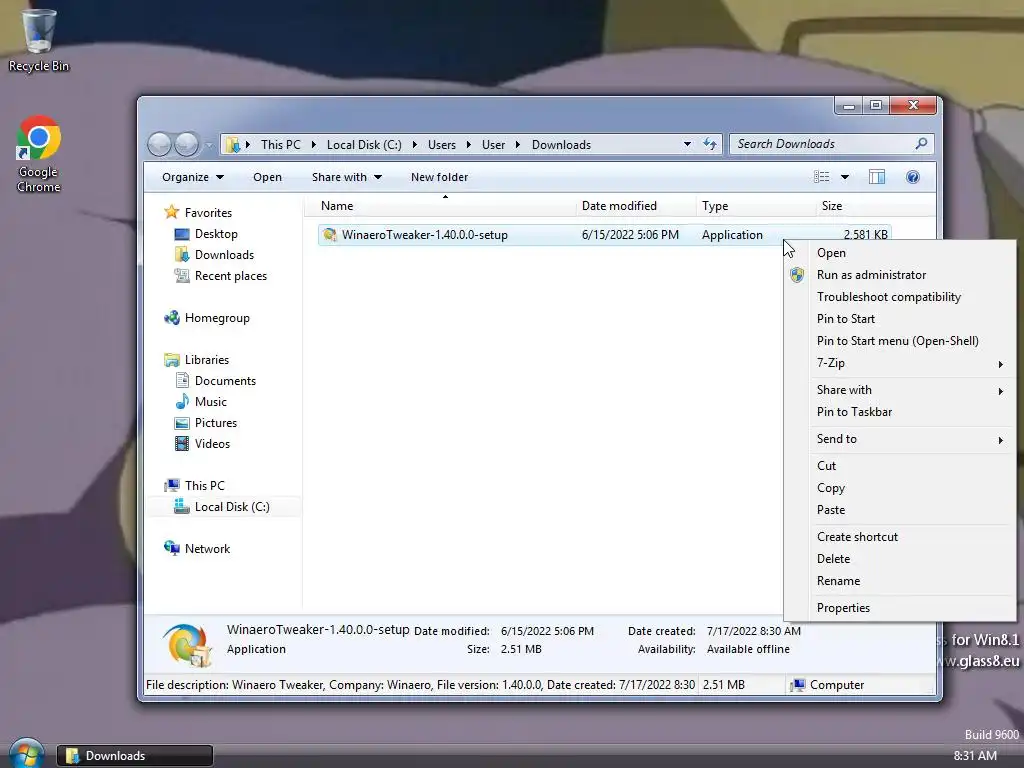
Task: Click the Back navigation button in Explorer
Action: click(x=159, y=144)
